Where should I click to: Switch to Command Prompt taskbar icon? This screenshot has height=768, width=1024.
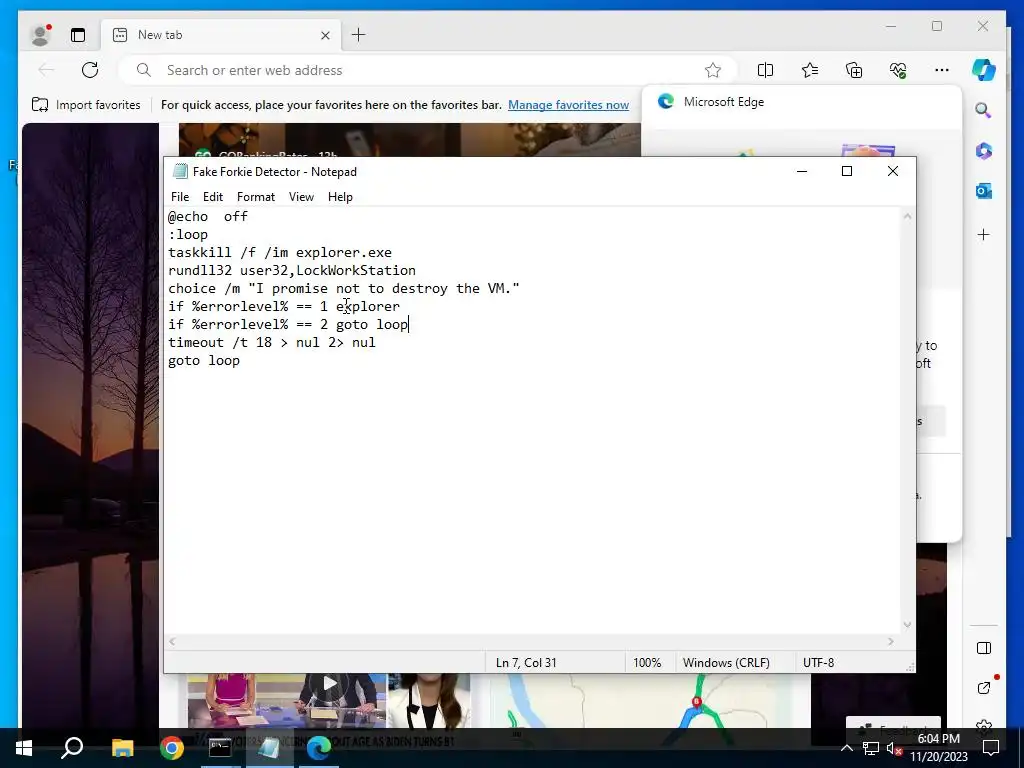point(220,748)
